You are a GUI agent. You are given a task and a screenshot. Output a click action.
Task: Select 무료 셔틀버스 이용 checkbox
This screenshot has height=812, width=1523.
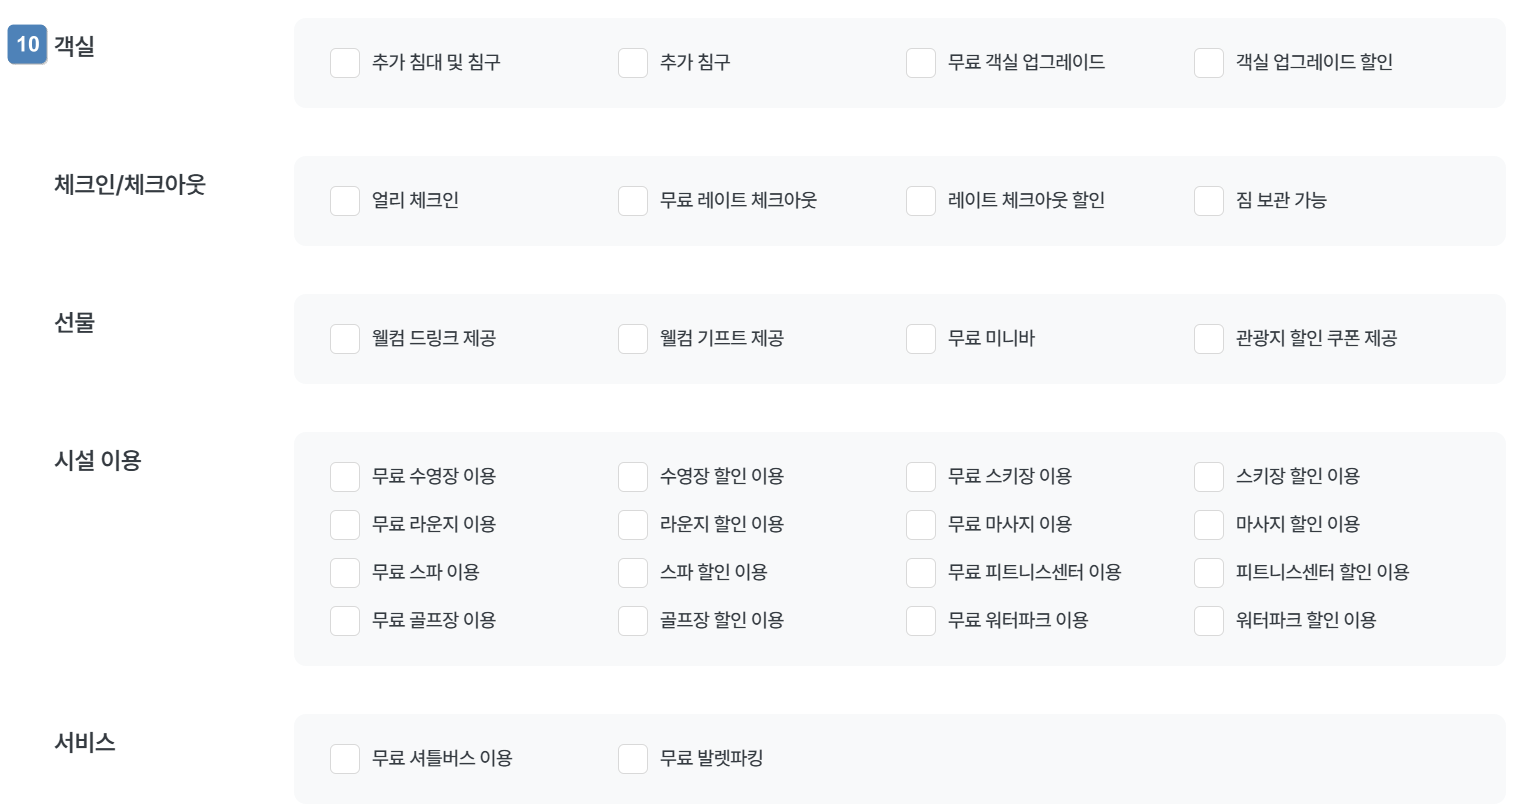(x=345, y=759)
